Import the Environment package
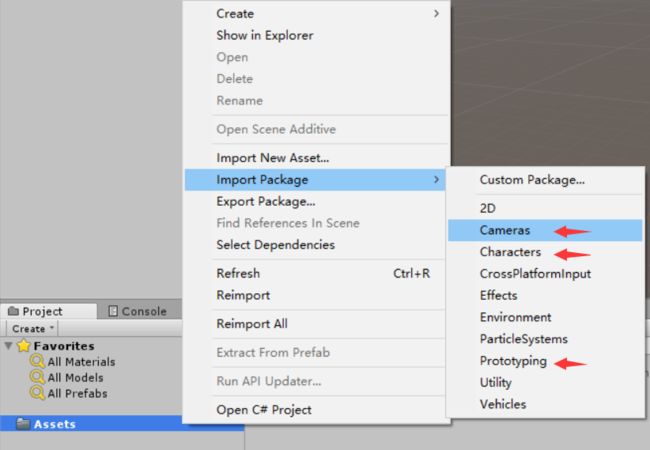 point(545,317)
